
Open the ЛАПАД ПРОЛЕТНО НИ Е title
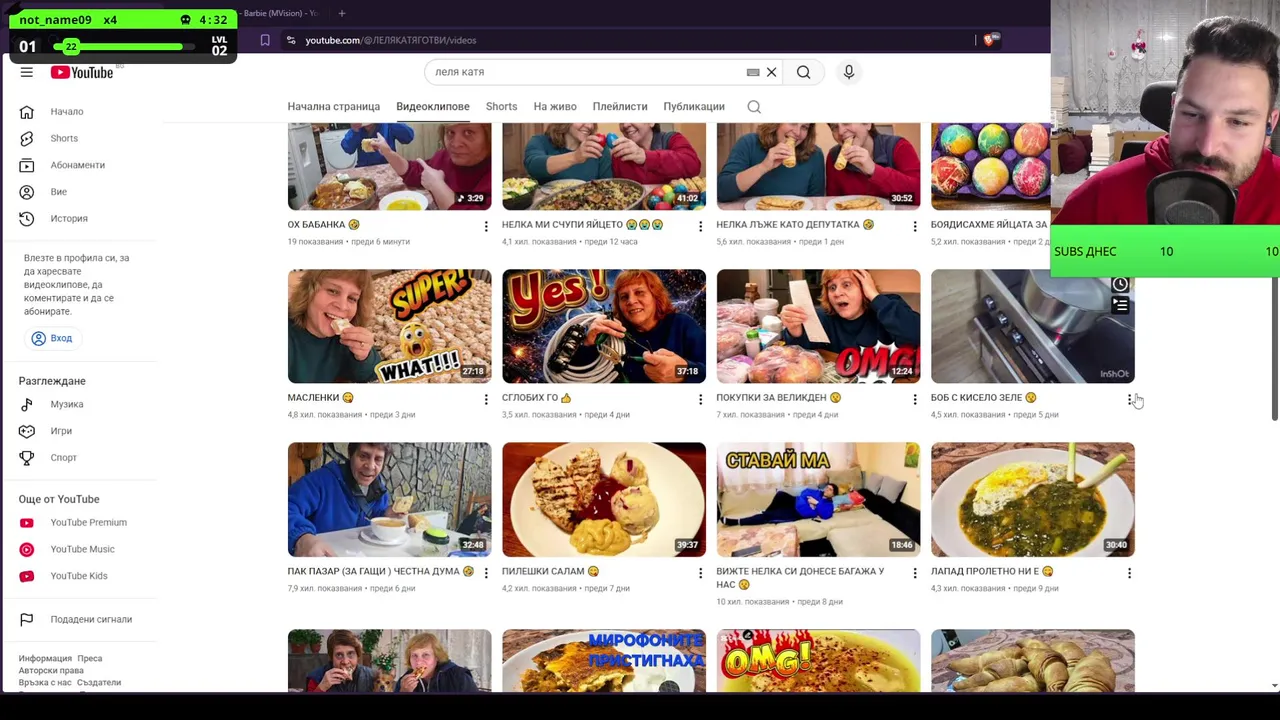[x=991, y=572]
